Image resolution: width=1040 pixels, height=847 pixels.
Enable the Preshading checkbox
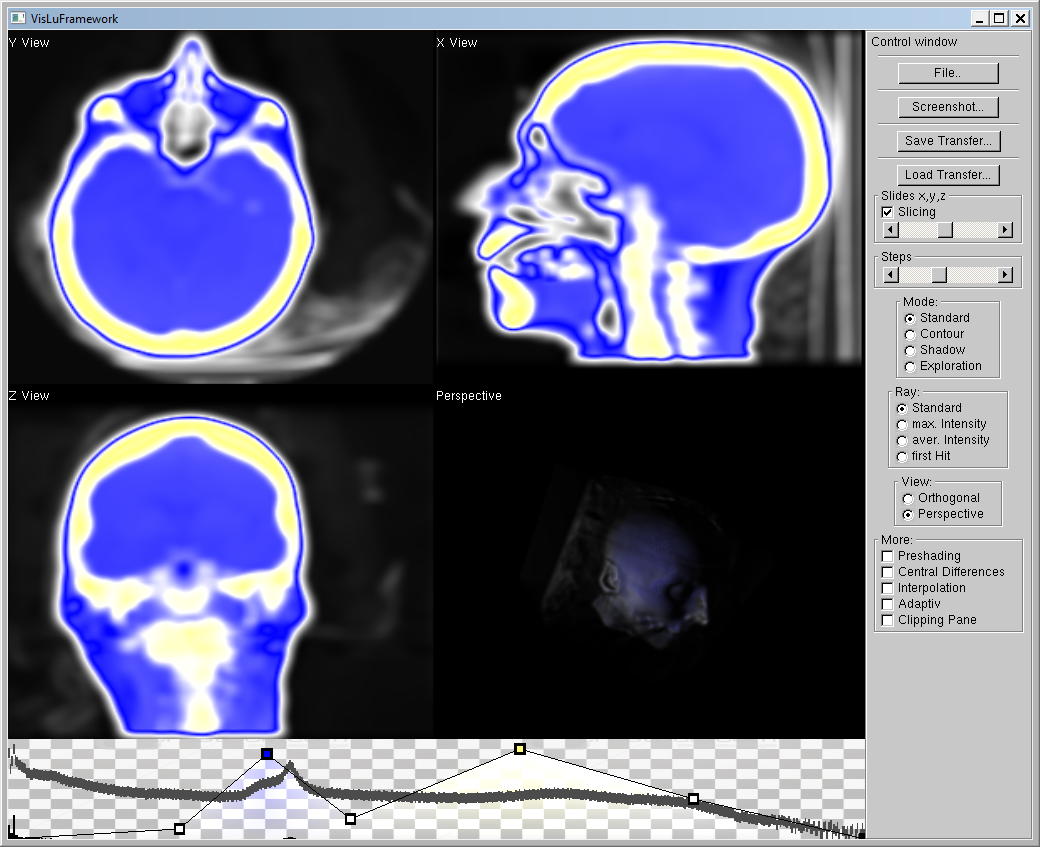(887, 556)
